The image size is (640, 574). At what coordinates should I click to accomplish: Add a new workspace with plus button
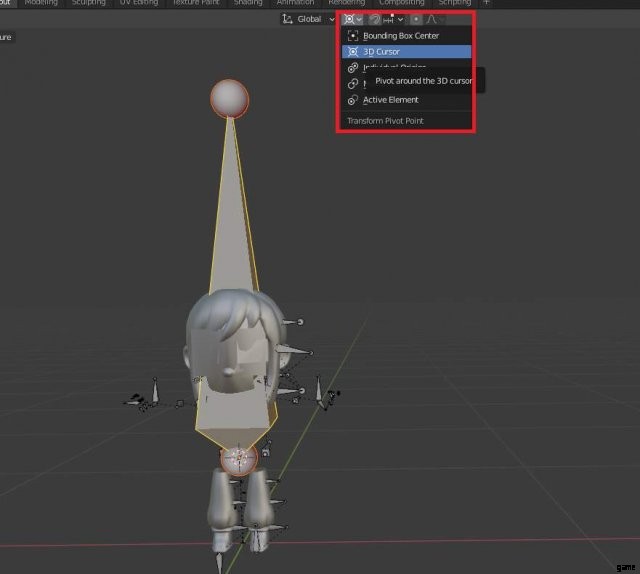click(487, 3)
